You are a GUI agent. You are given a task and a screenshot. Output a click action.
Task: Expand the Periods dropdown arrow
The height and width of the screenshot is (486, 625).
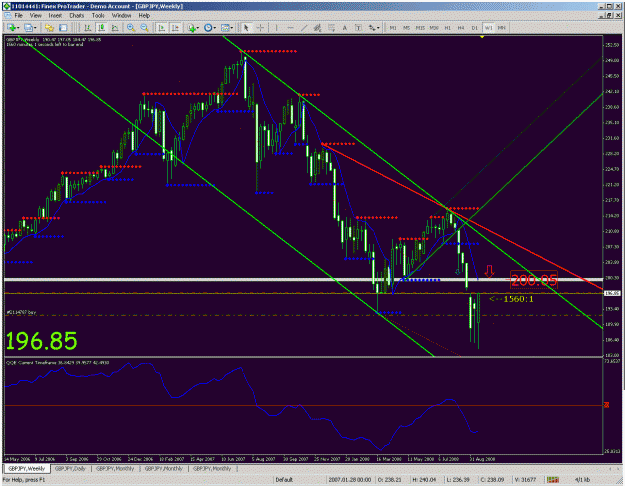click(x=214, y=28)
